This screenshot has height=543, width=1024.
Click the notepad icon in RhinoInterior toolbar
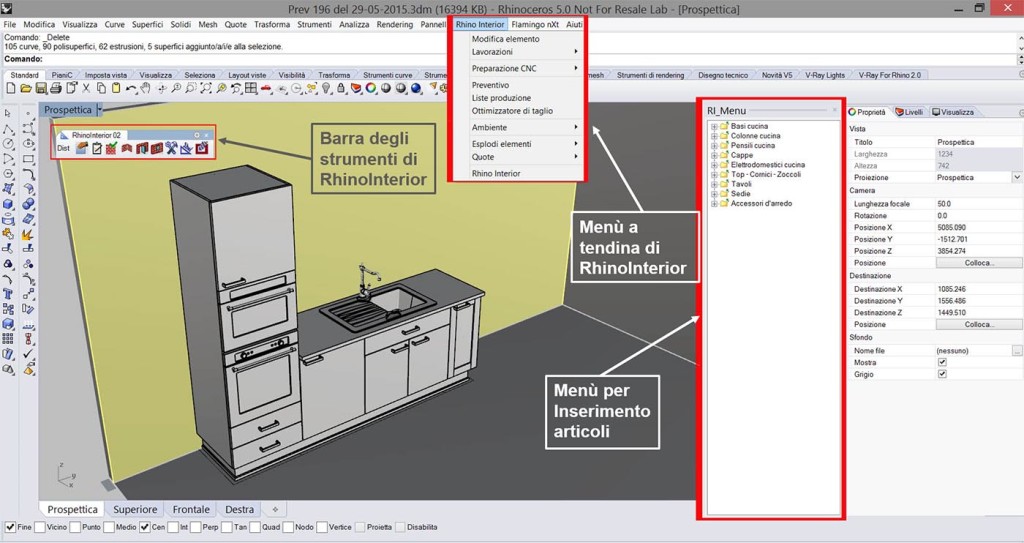[x=97, y=148]
